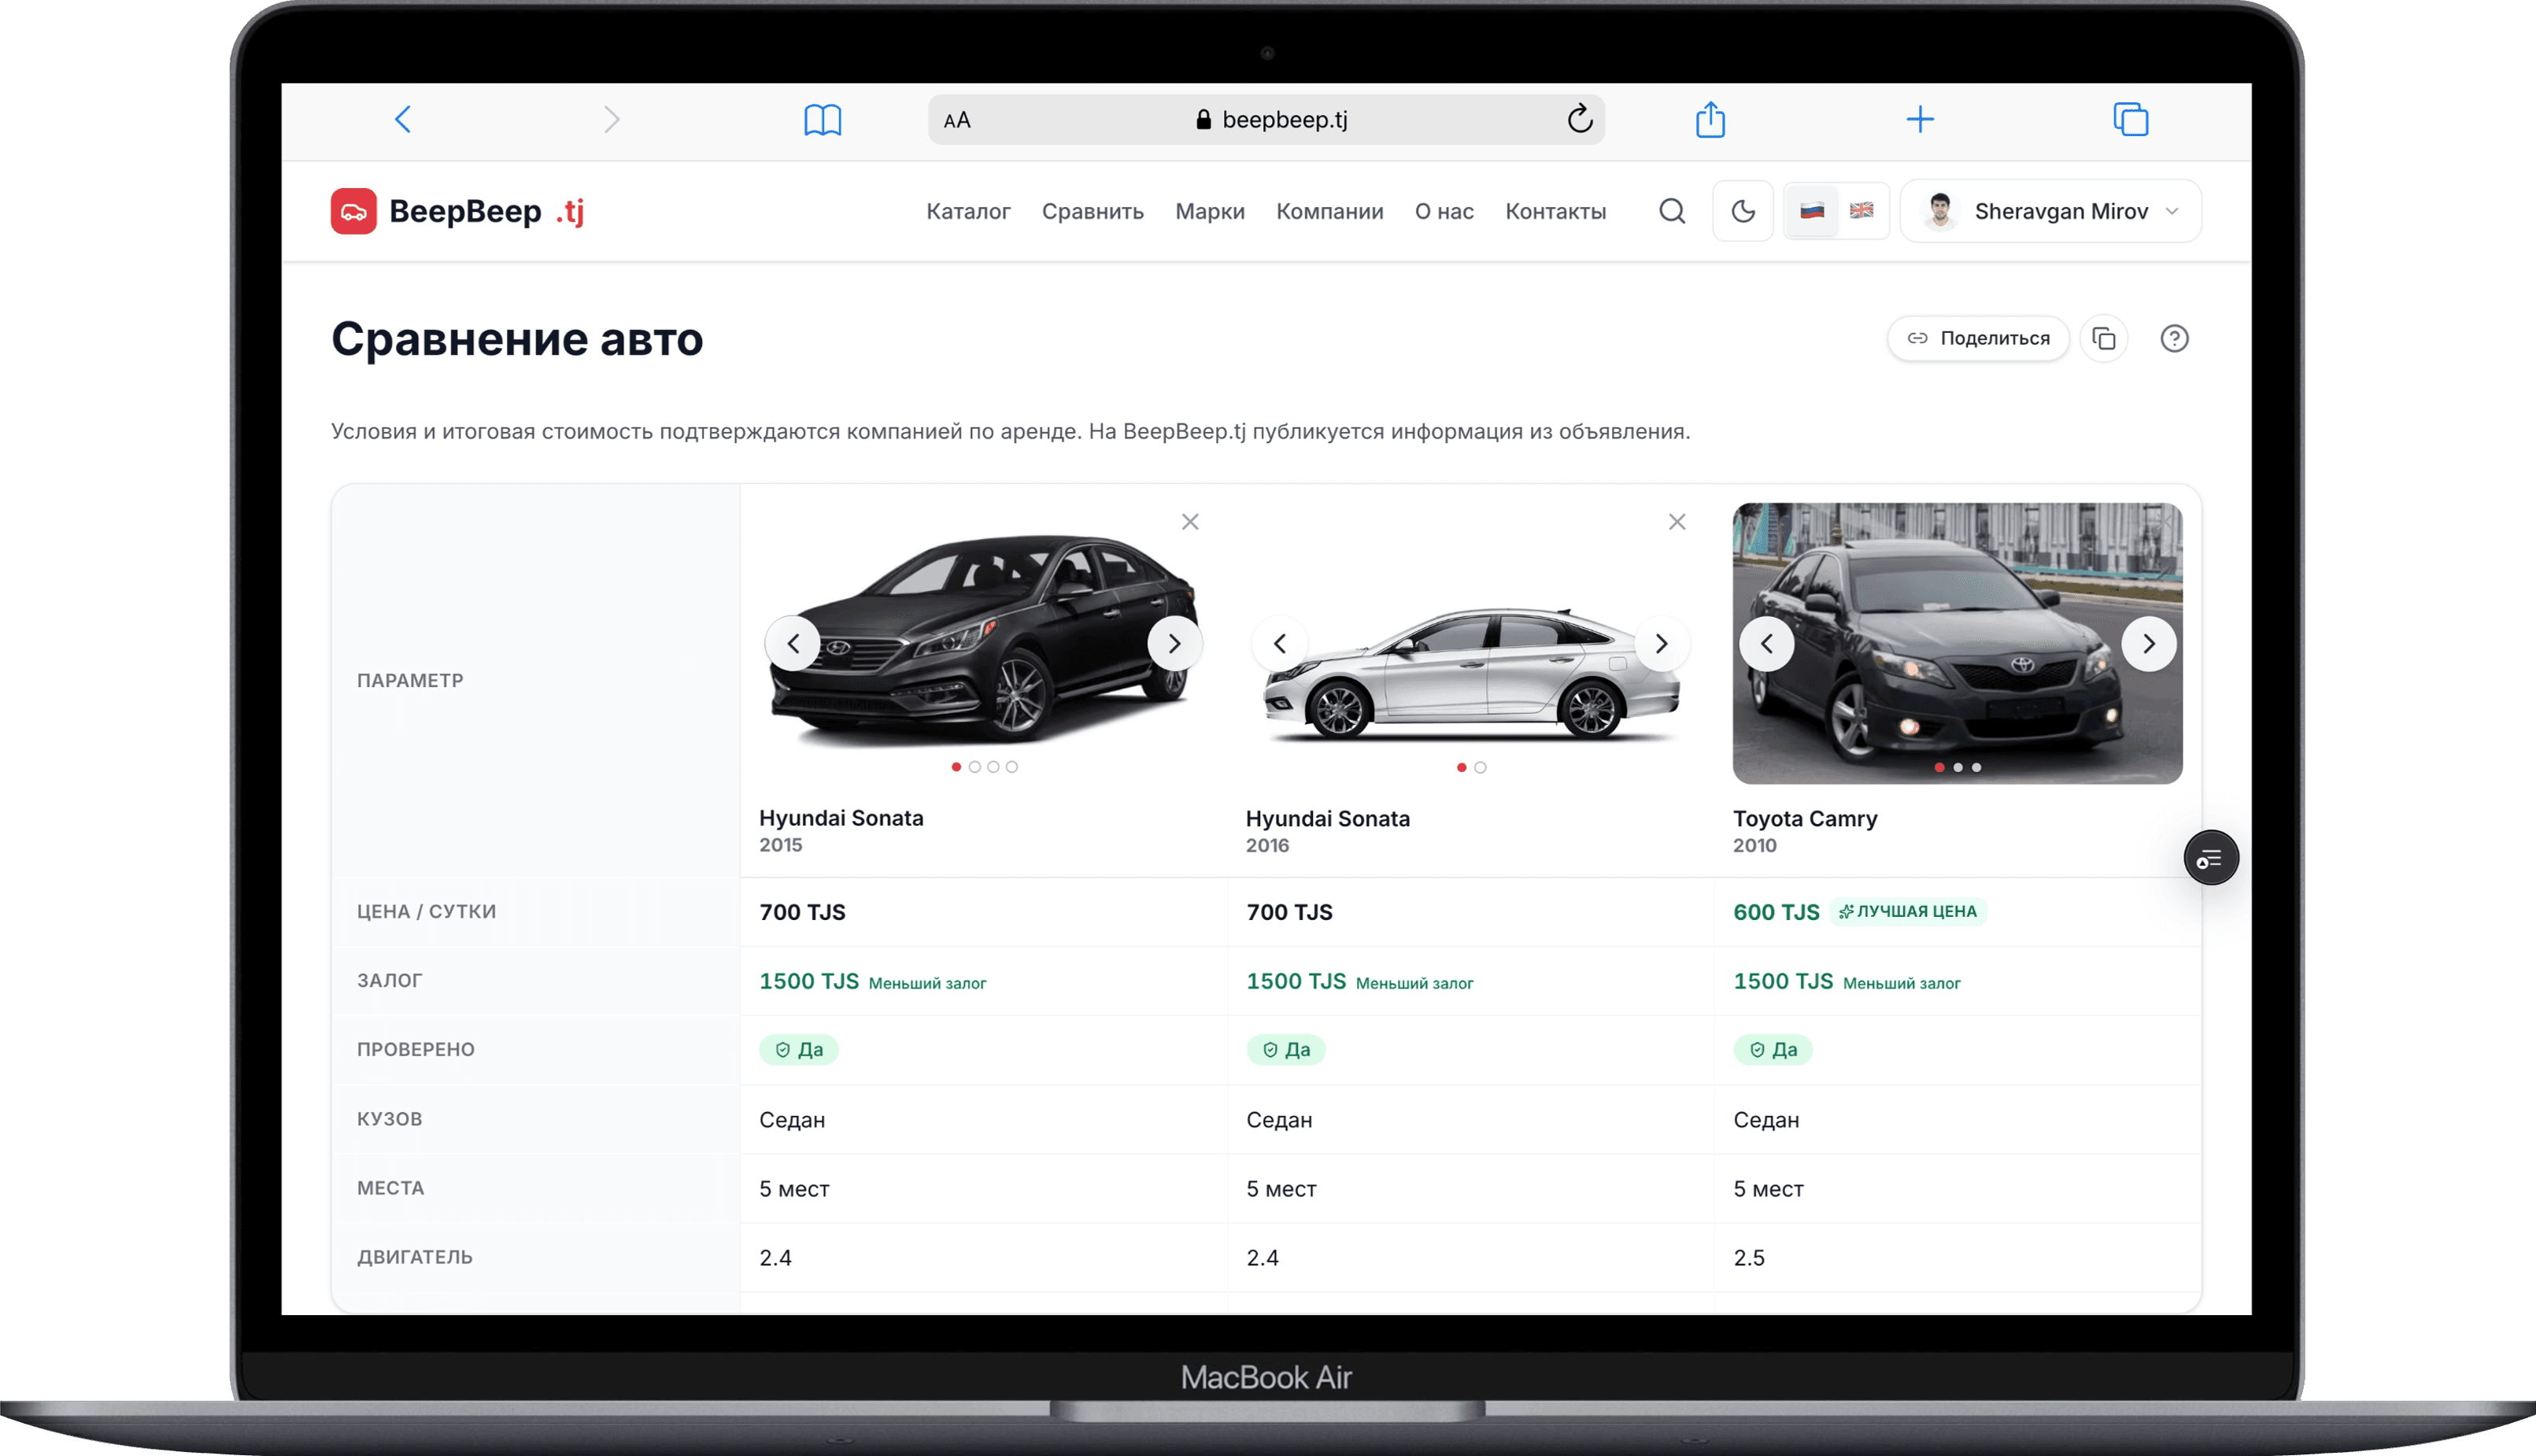2536x1456 pixels.
Task: Open a new tab with plus icon
Action: pyautogui.click(x=1920, y=120)
